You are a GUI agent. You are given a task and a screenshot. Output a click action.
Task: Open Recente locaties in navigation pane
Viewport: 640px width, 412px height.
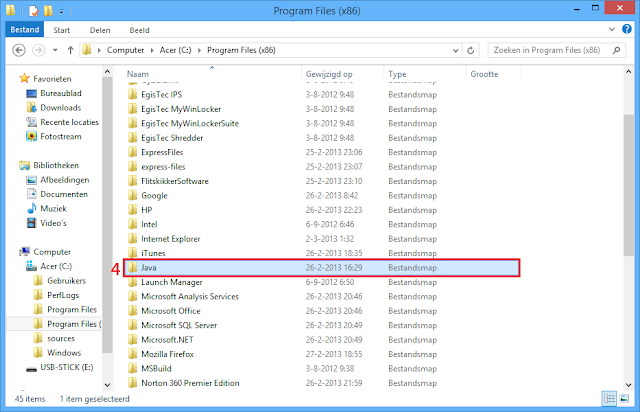click(x=69, y=122)
